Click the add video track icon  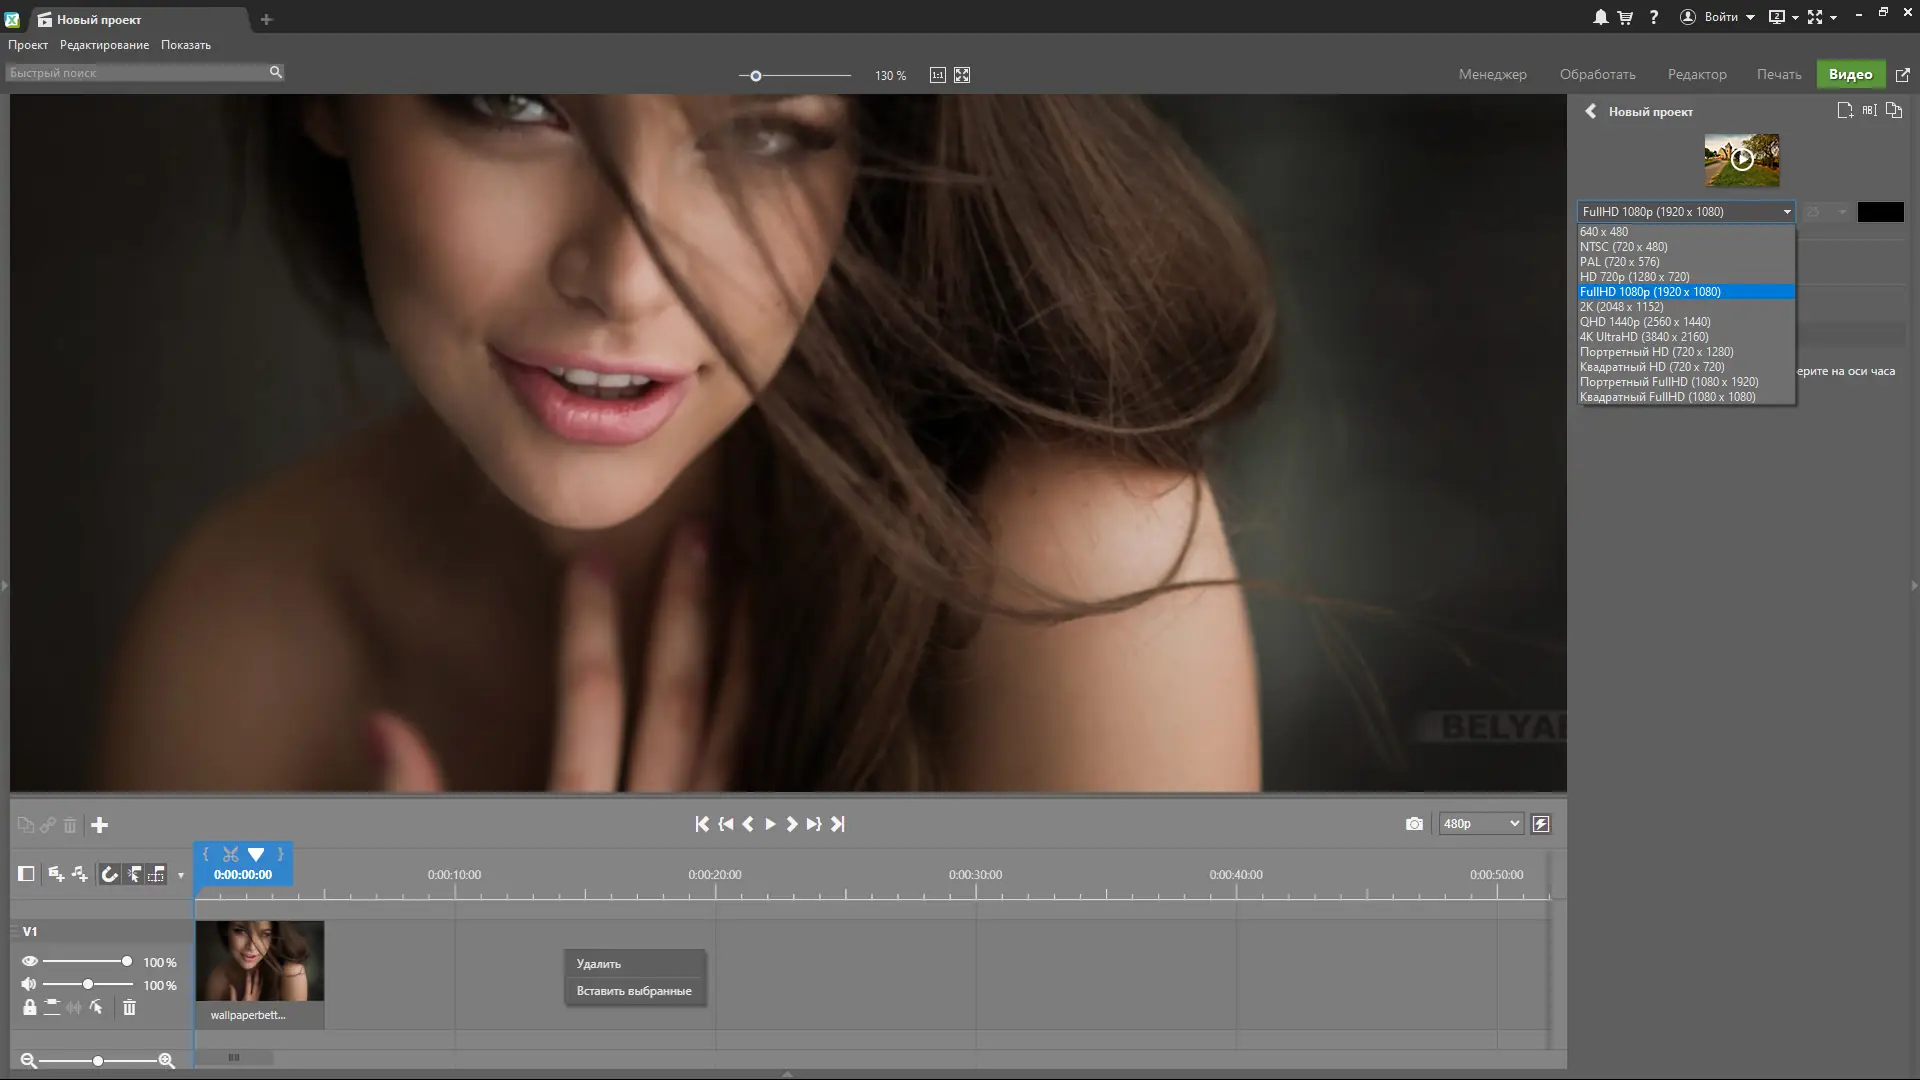(55, 875)
